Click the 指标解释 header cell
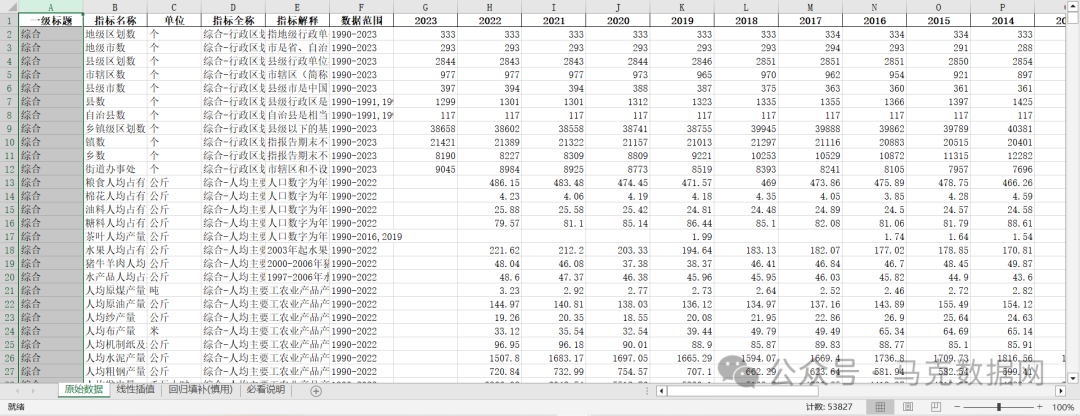 [298, 21]
